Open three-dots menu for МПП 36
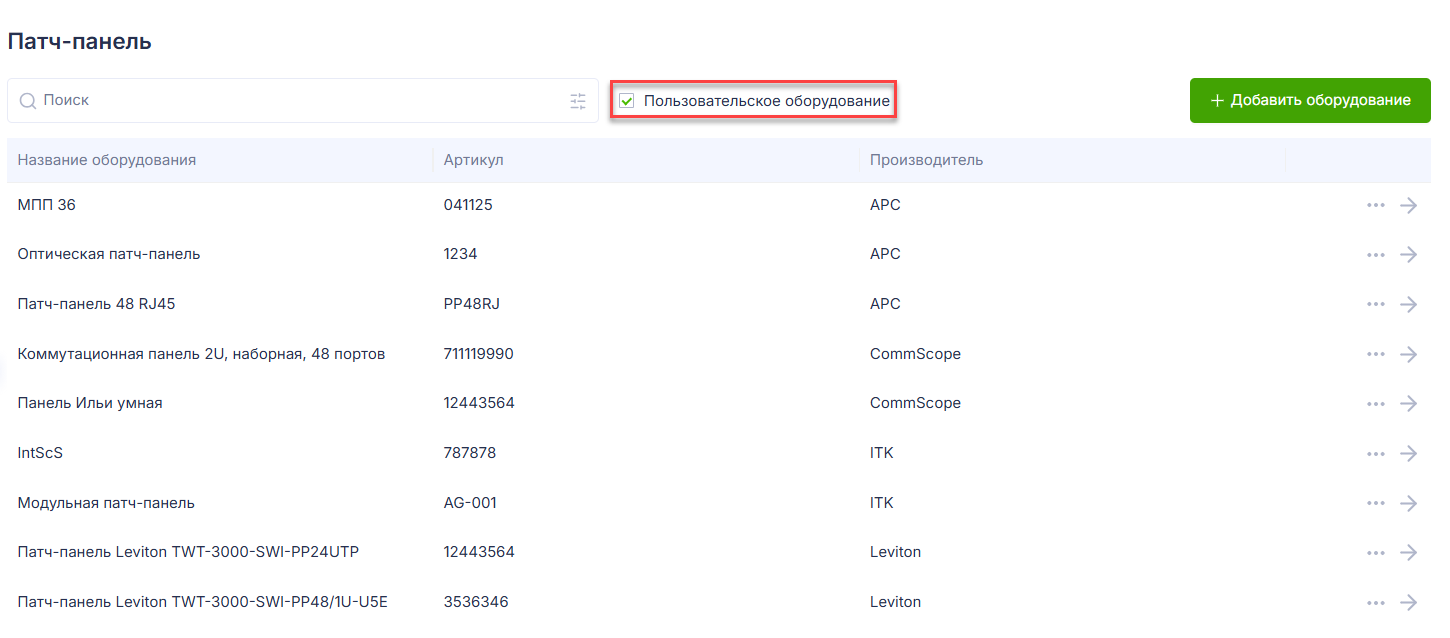Image resolution: width=1450 pixels, height=638 pixels. pyautogui.click(x=1376, y=205)
